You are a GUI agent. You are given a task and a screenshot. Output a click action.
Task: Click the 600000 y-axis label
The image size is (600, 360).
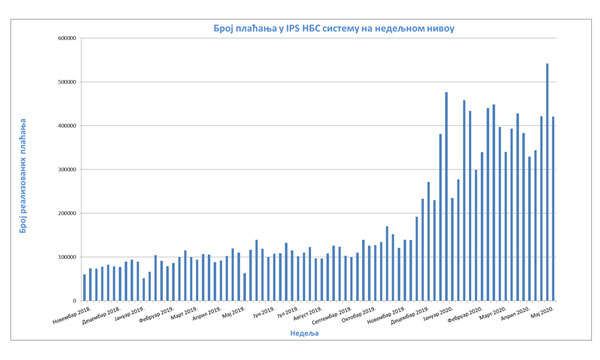(x=67, y=38)
